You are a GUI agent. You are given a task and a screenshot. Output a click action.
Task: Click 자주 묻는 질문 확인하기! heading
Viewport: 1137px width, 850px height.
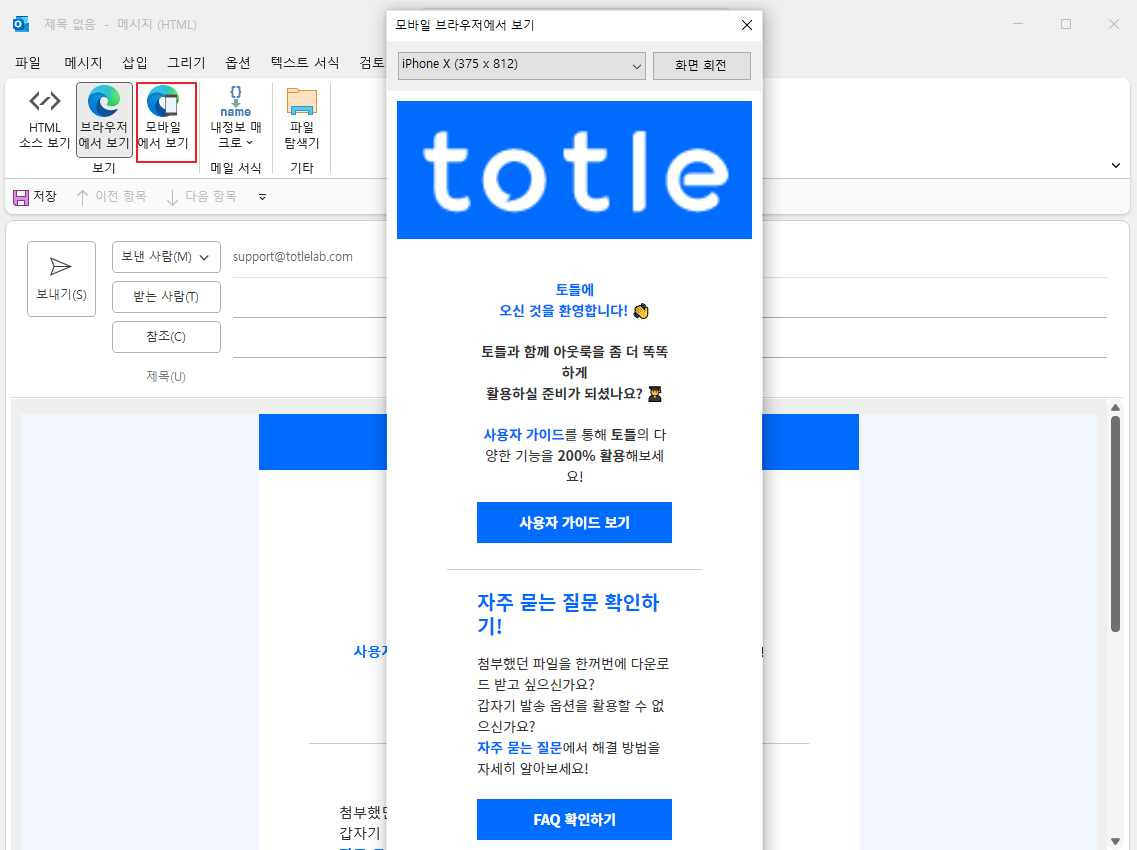pos(568,614)
